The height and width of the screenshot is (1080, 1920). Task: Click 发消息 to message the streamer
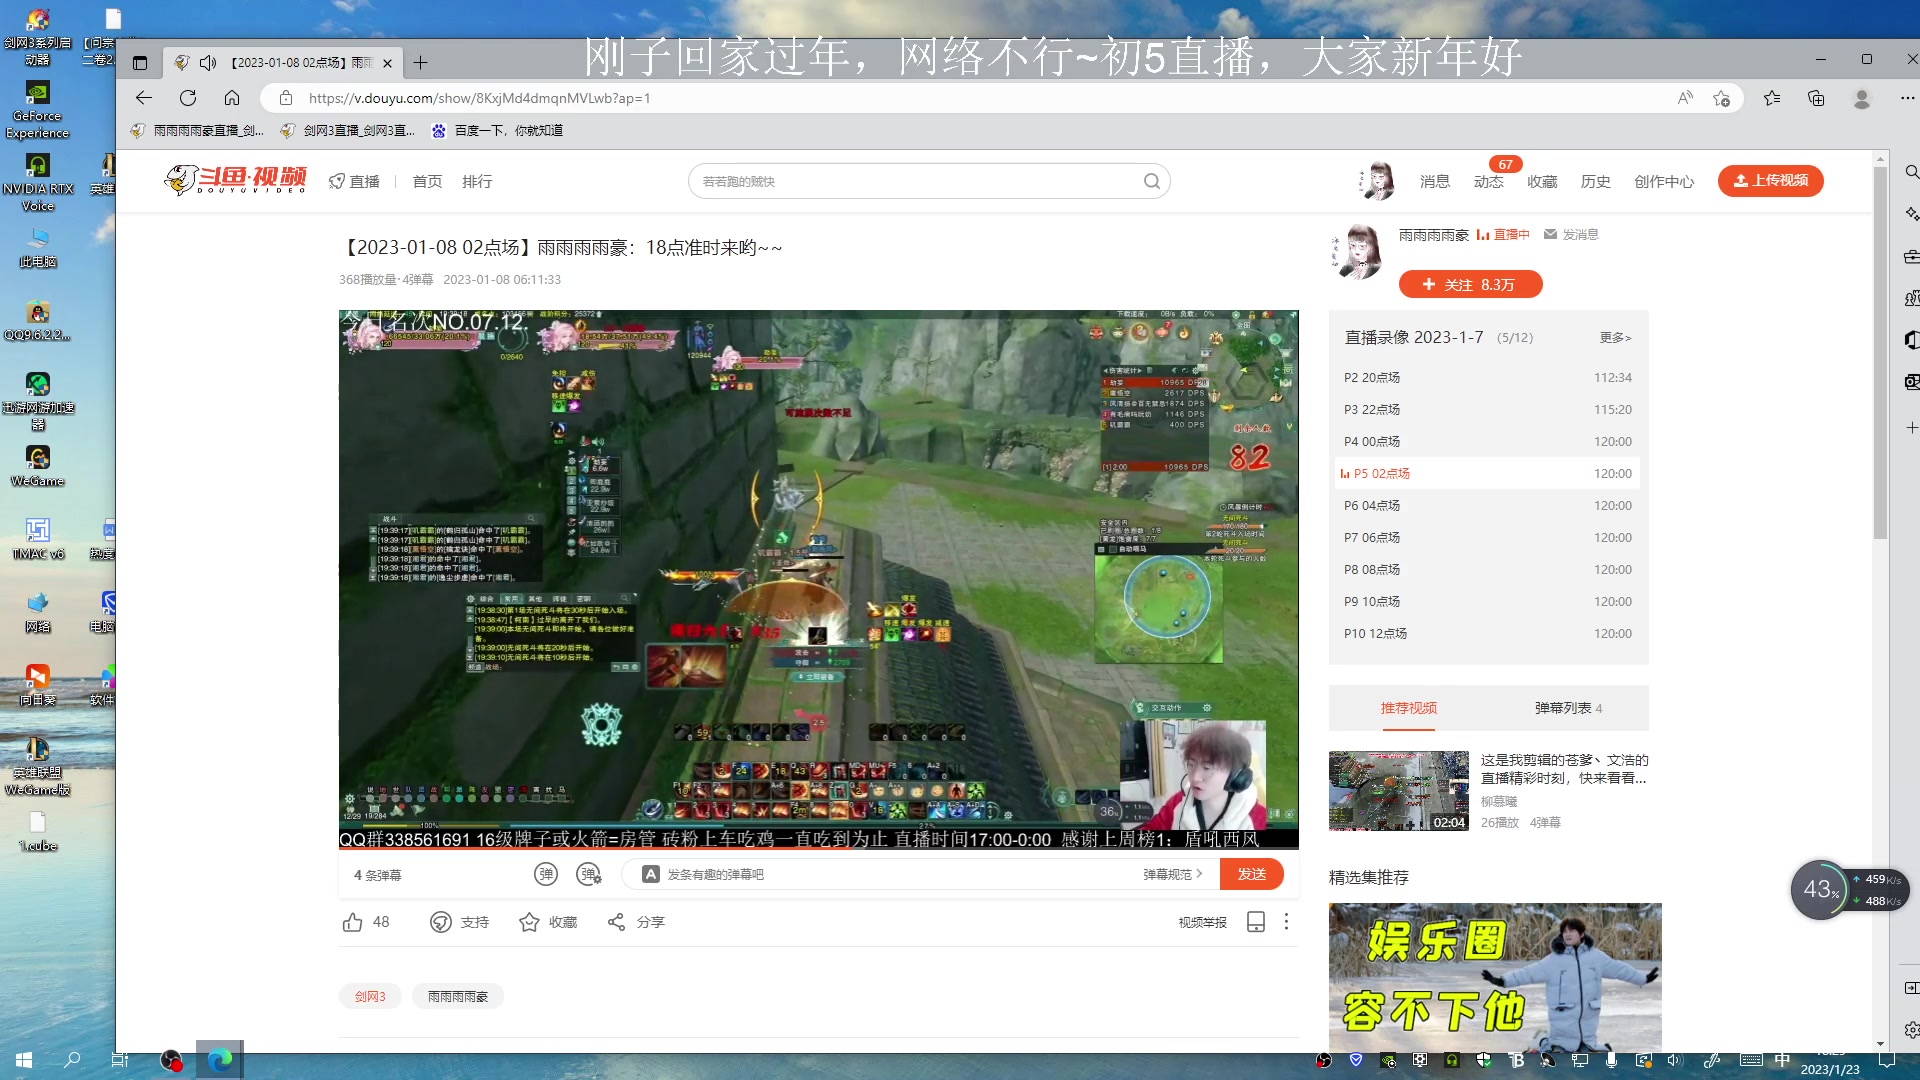(1571, 234)
